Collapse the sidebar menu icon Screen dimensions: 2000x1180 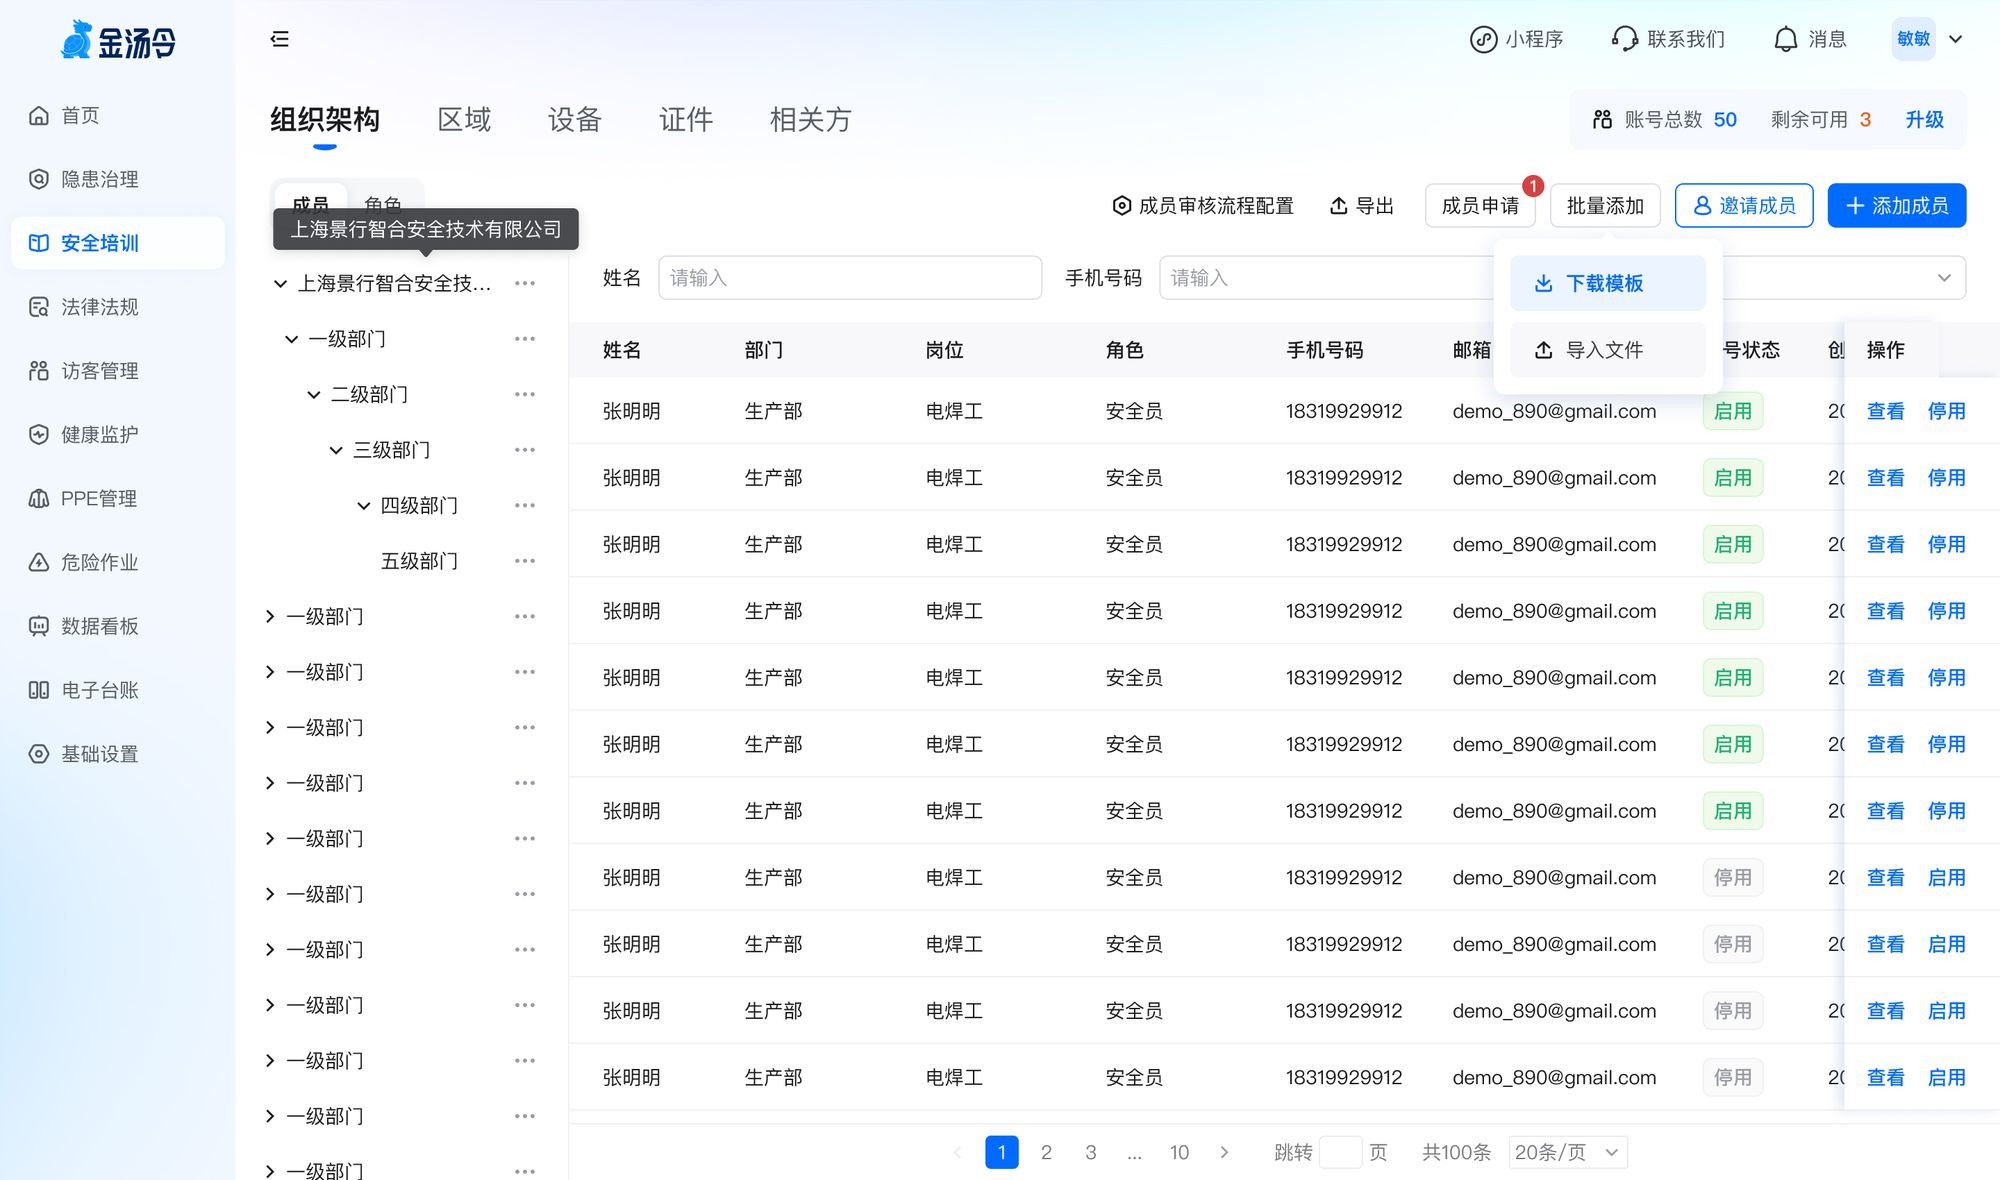[279, 39]
